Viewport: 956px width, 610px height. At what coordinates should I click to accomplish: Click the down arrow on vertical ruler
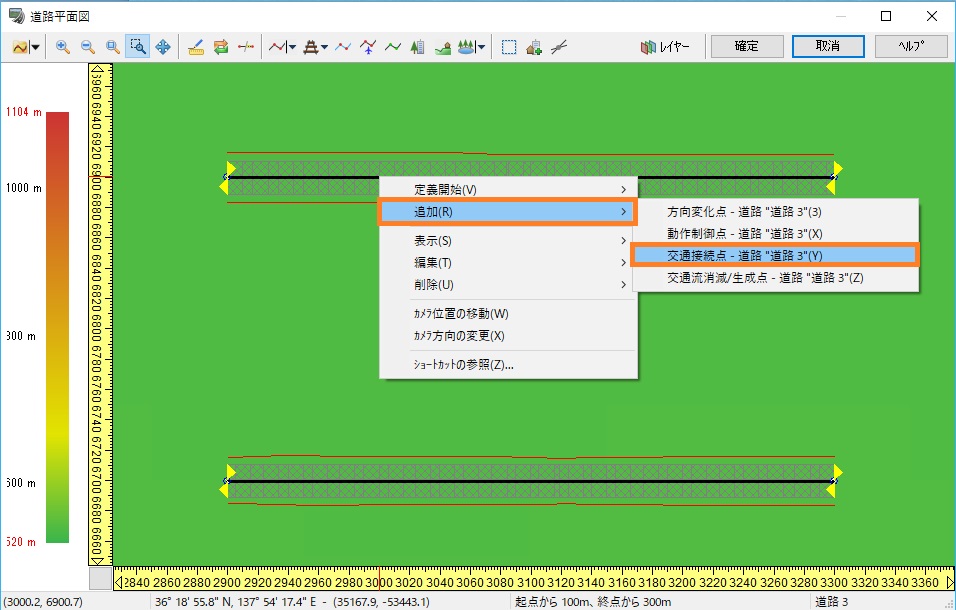click(96, 559)
